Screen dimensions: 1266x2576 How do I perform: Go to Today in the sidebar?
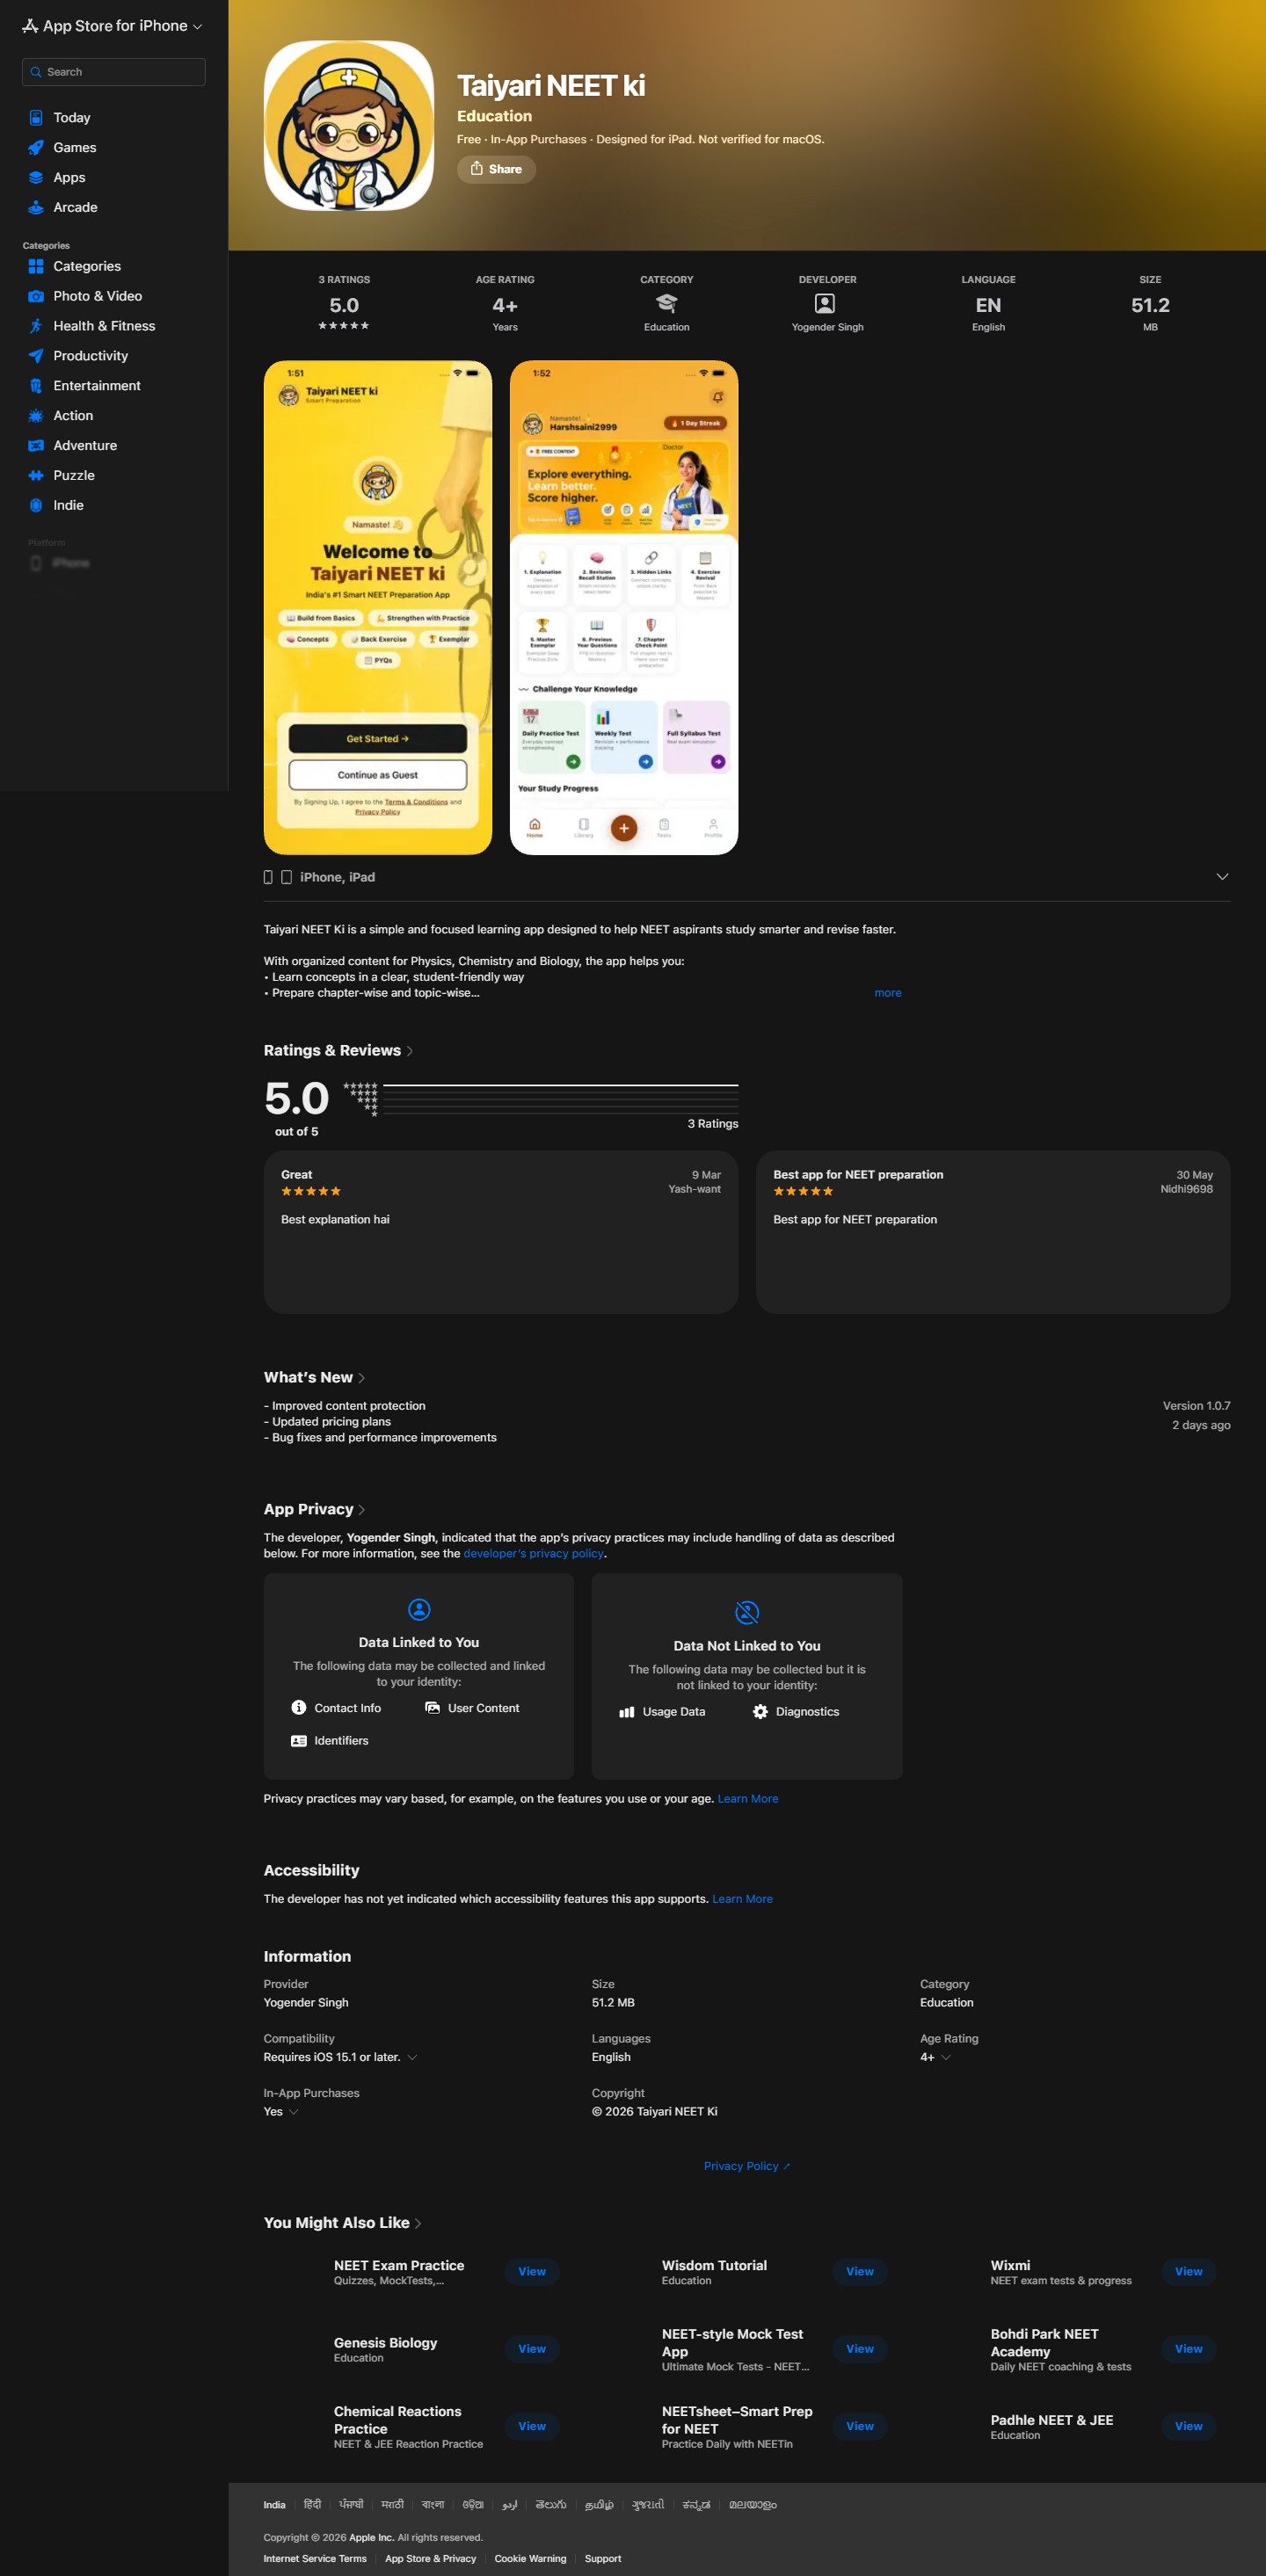72,118
